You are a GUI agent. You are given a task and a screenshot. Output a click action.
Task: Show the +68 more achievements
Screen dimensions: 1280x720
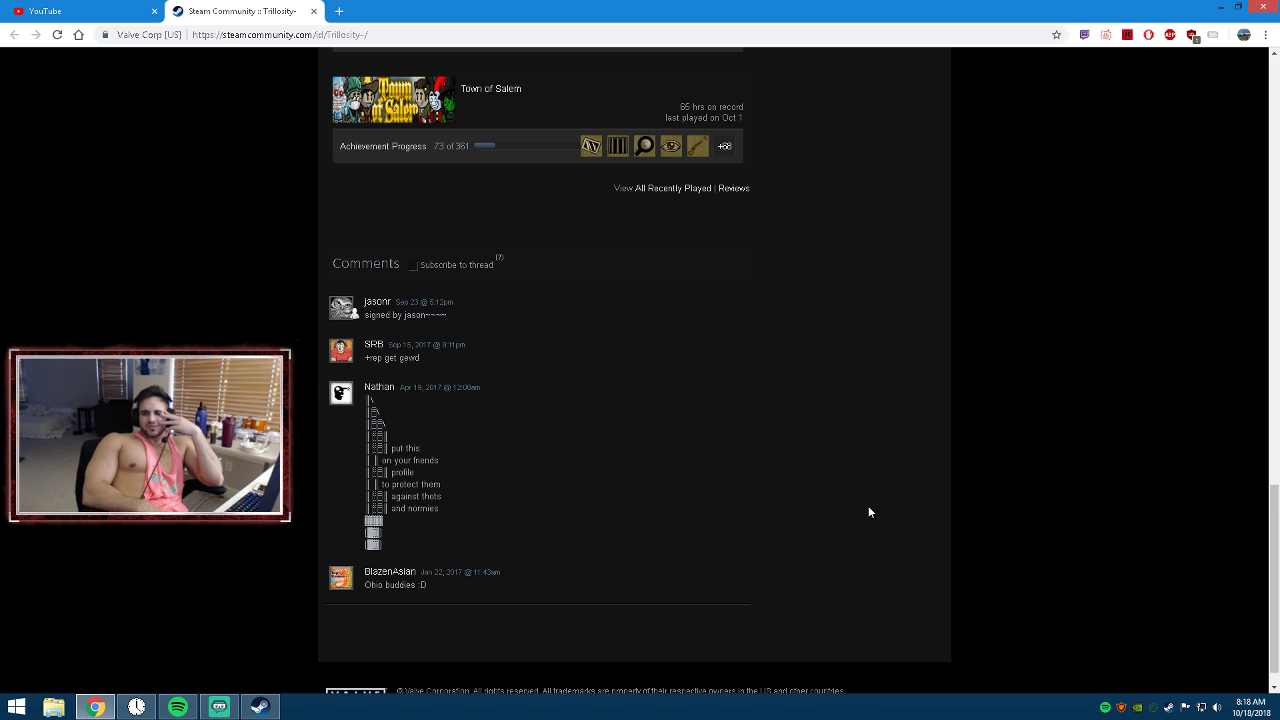pyautogui.click(x=725, y=146)
